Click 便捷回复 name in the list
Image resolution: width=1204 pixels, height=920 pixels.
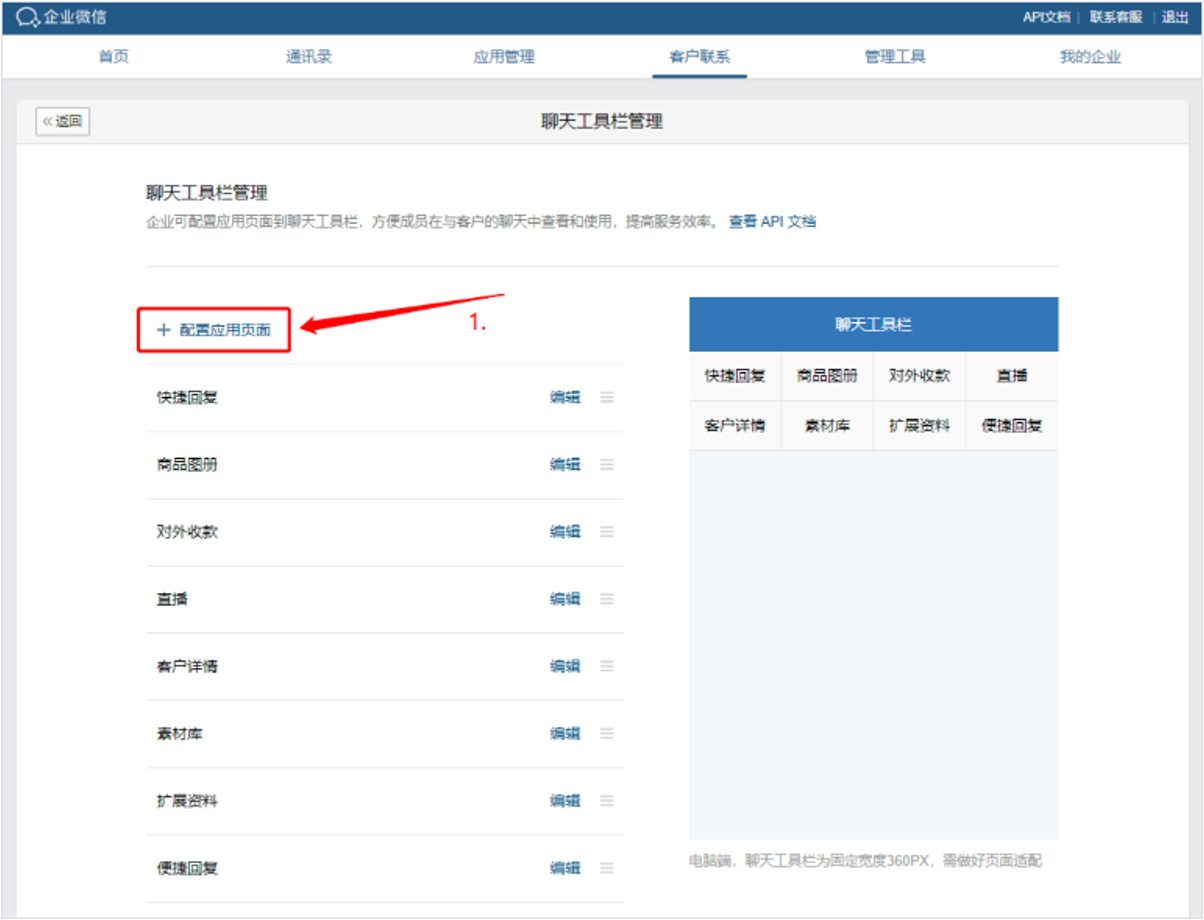(x=187, y=868)
